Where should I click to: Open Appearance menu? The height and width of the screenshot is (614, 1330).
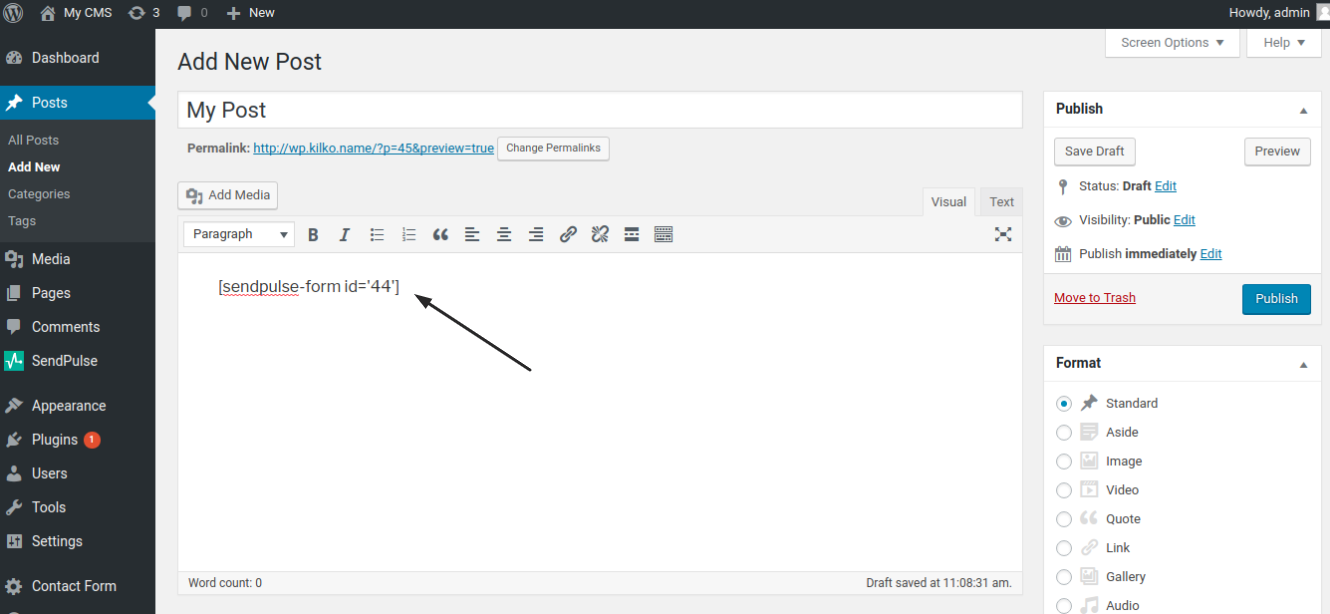tap(77, 406)
